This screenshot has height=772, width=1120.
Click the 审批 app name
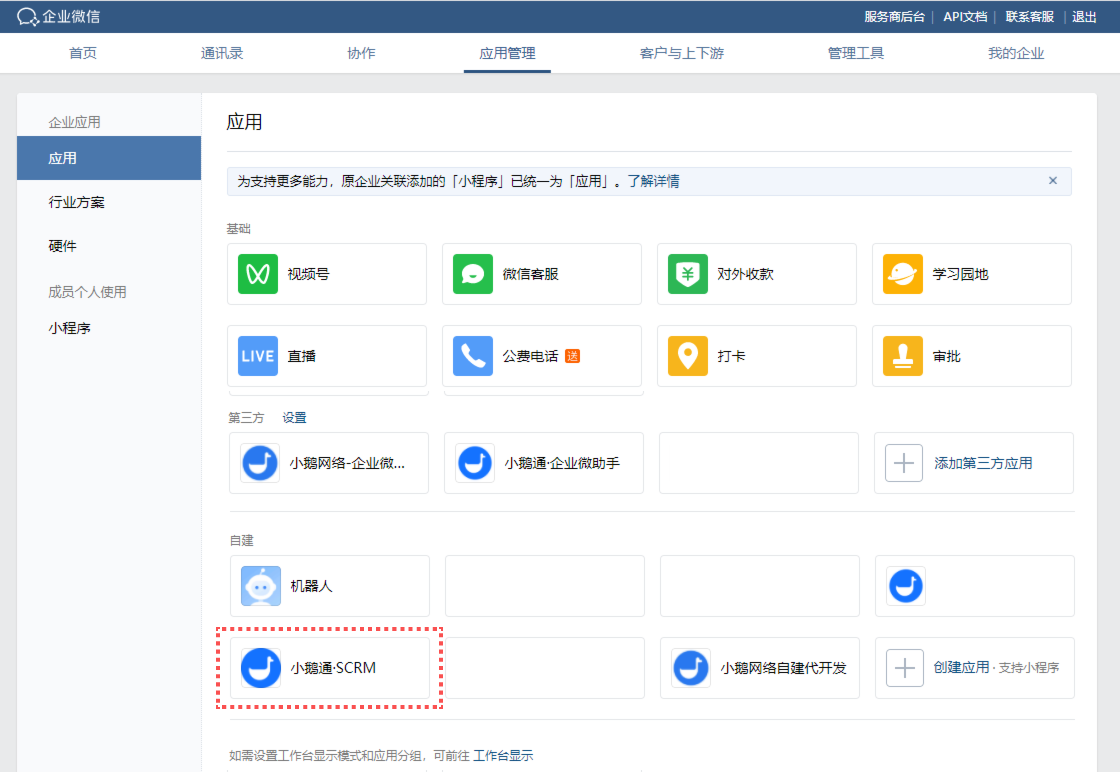946,356
